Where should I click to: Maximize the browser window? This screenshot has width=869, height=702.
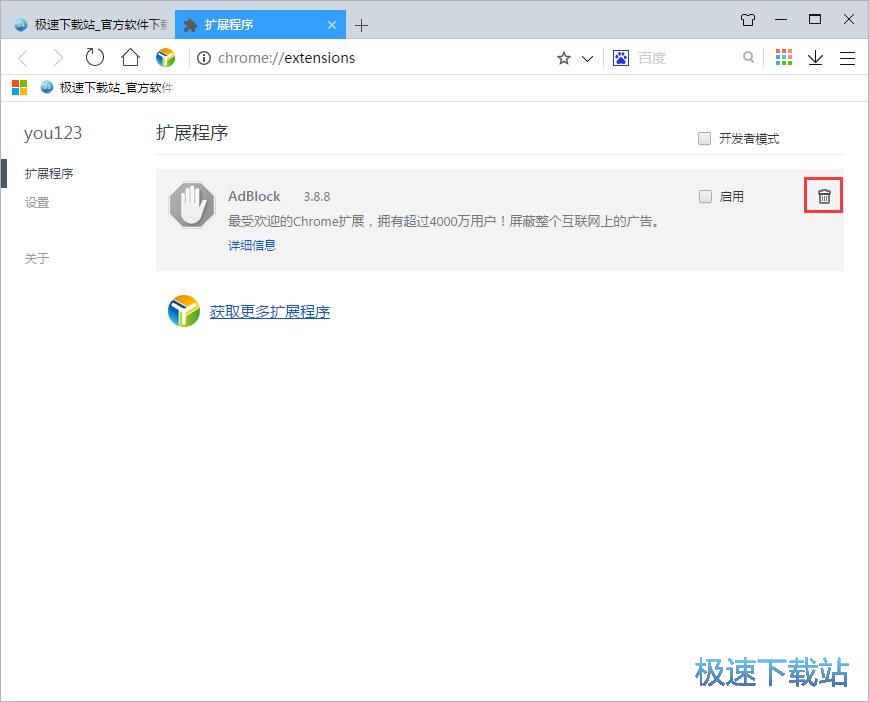815,19
